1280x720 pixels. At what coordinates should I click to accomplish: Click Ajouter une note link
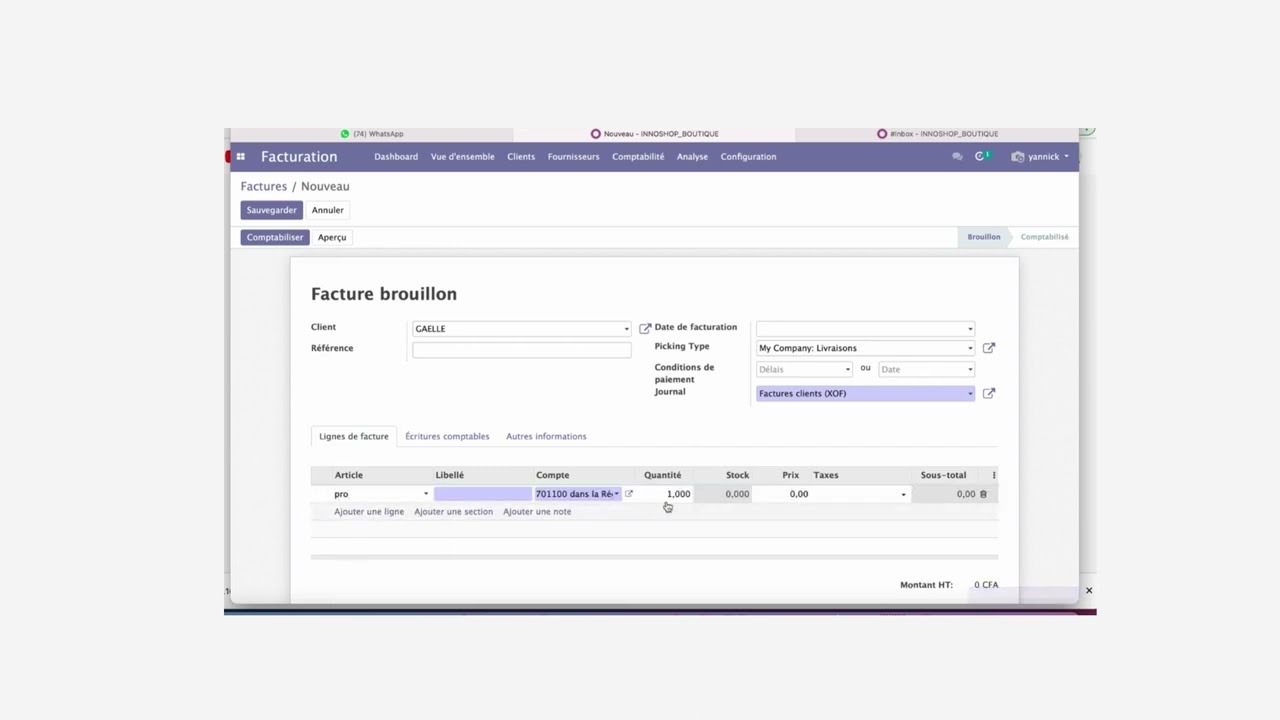[x=537, y=512]
